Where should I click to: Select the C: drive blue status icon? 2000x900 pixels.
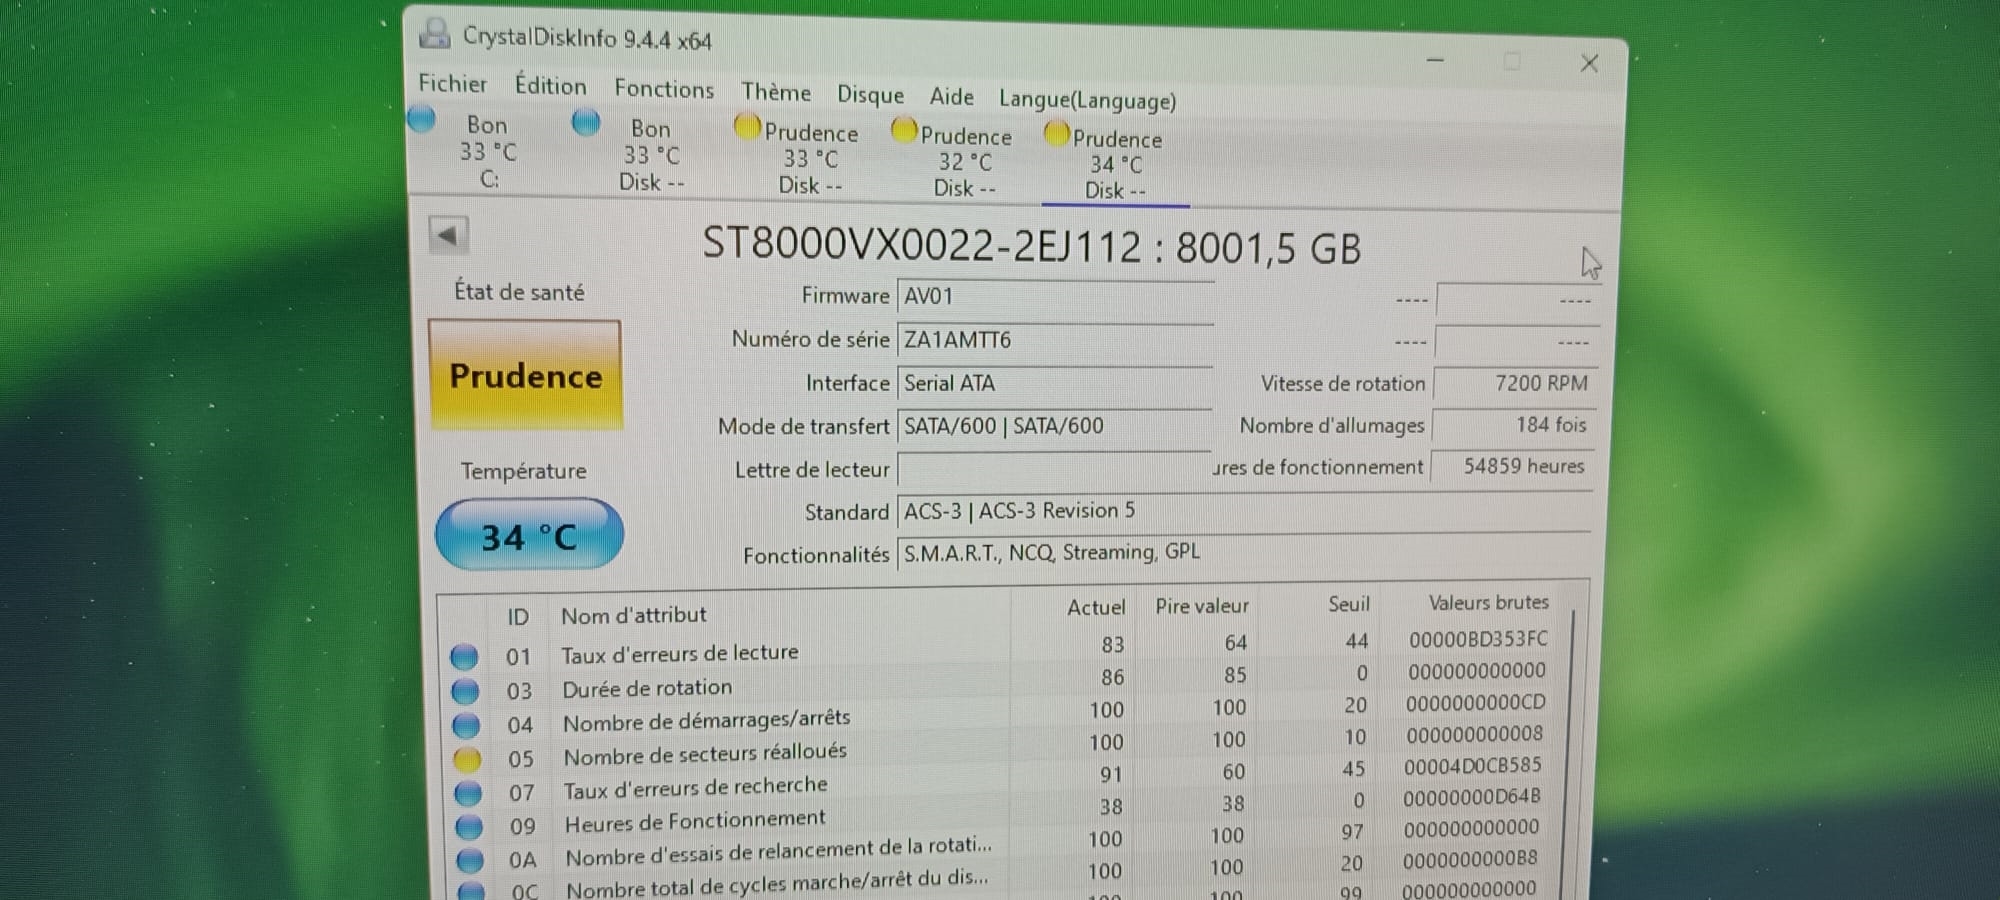tap(422, 119)
